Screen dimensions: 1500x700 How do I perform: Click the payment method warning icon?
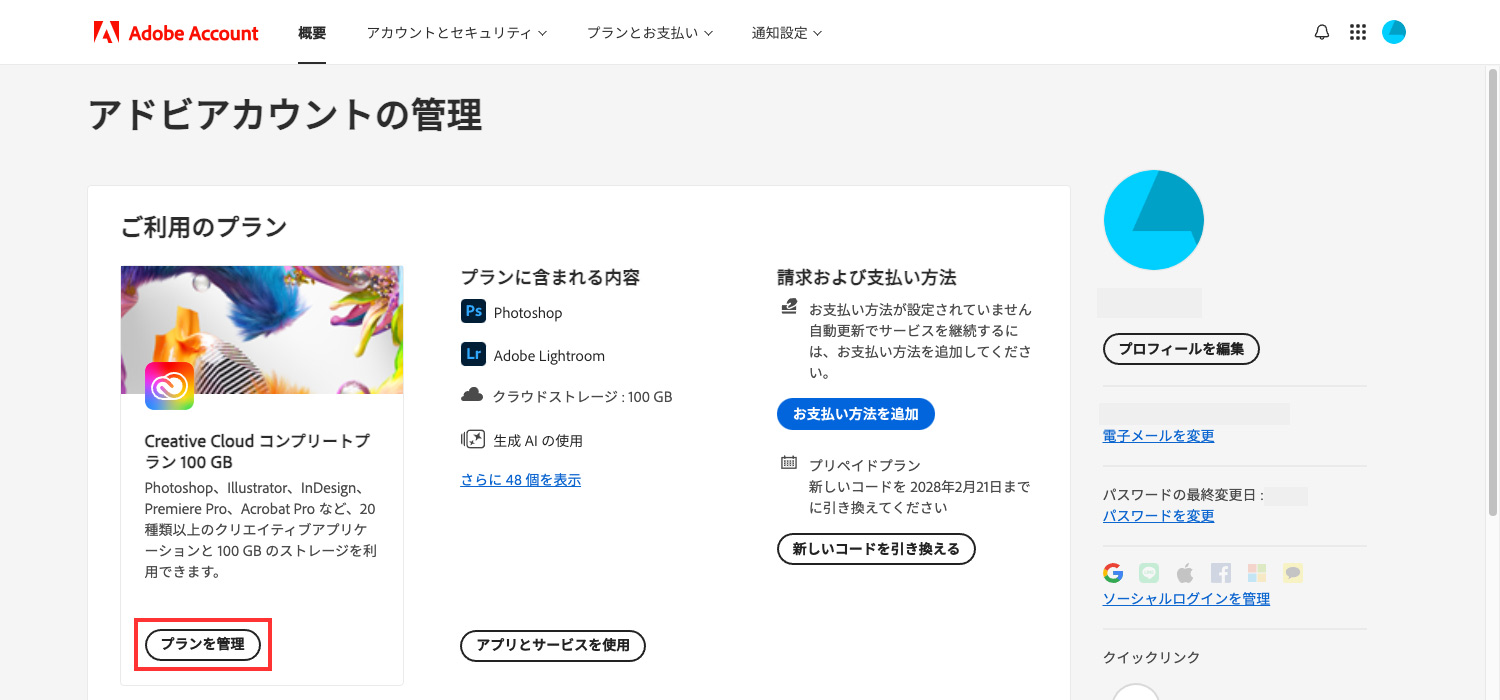789,307
